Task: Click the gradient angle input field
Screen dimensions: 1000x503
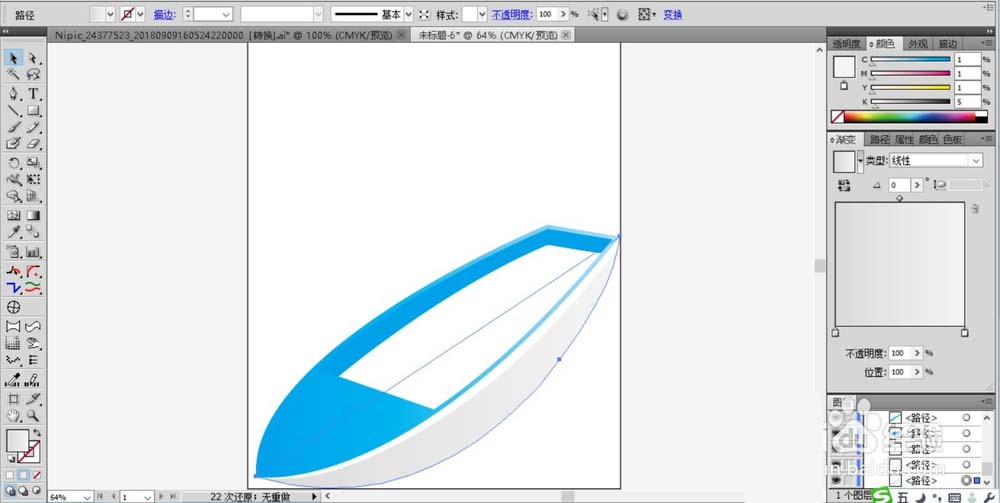Action: pos(899,185)
